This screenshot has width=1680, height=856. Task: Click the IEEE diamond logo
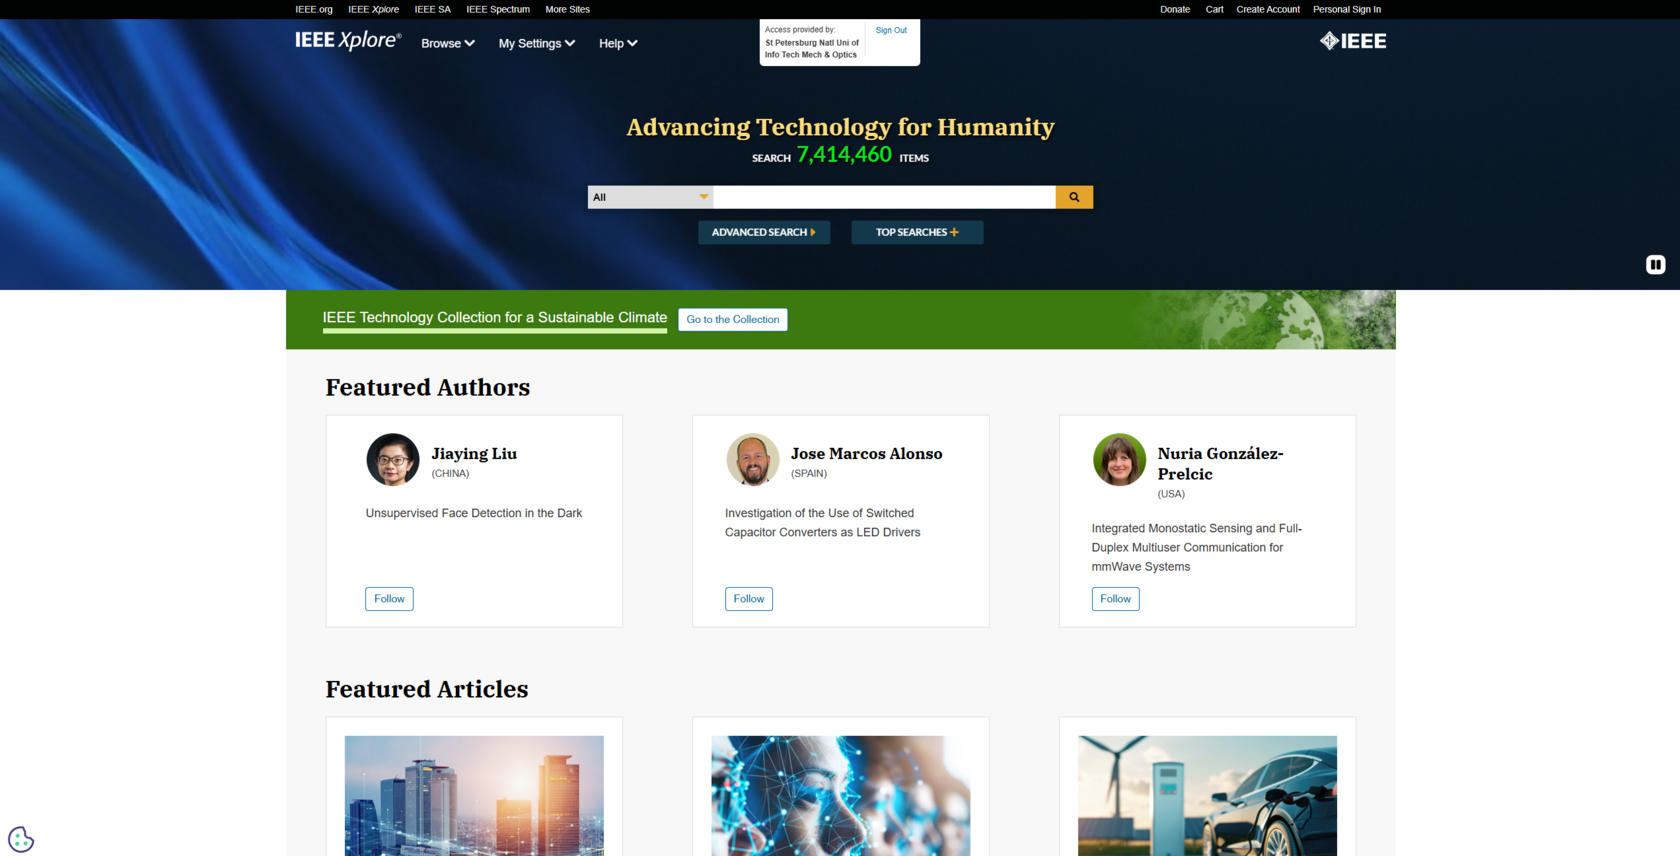[x=1353, y=41]
